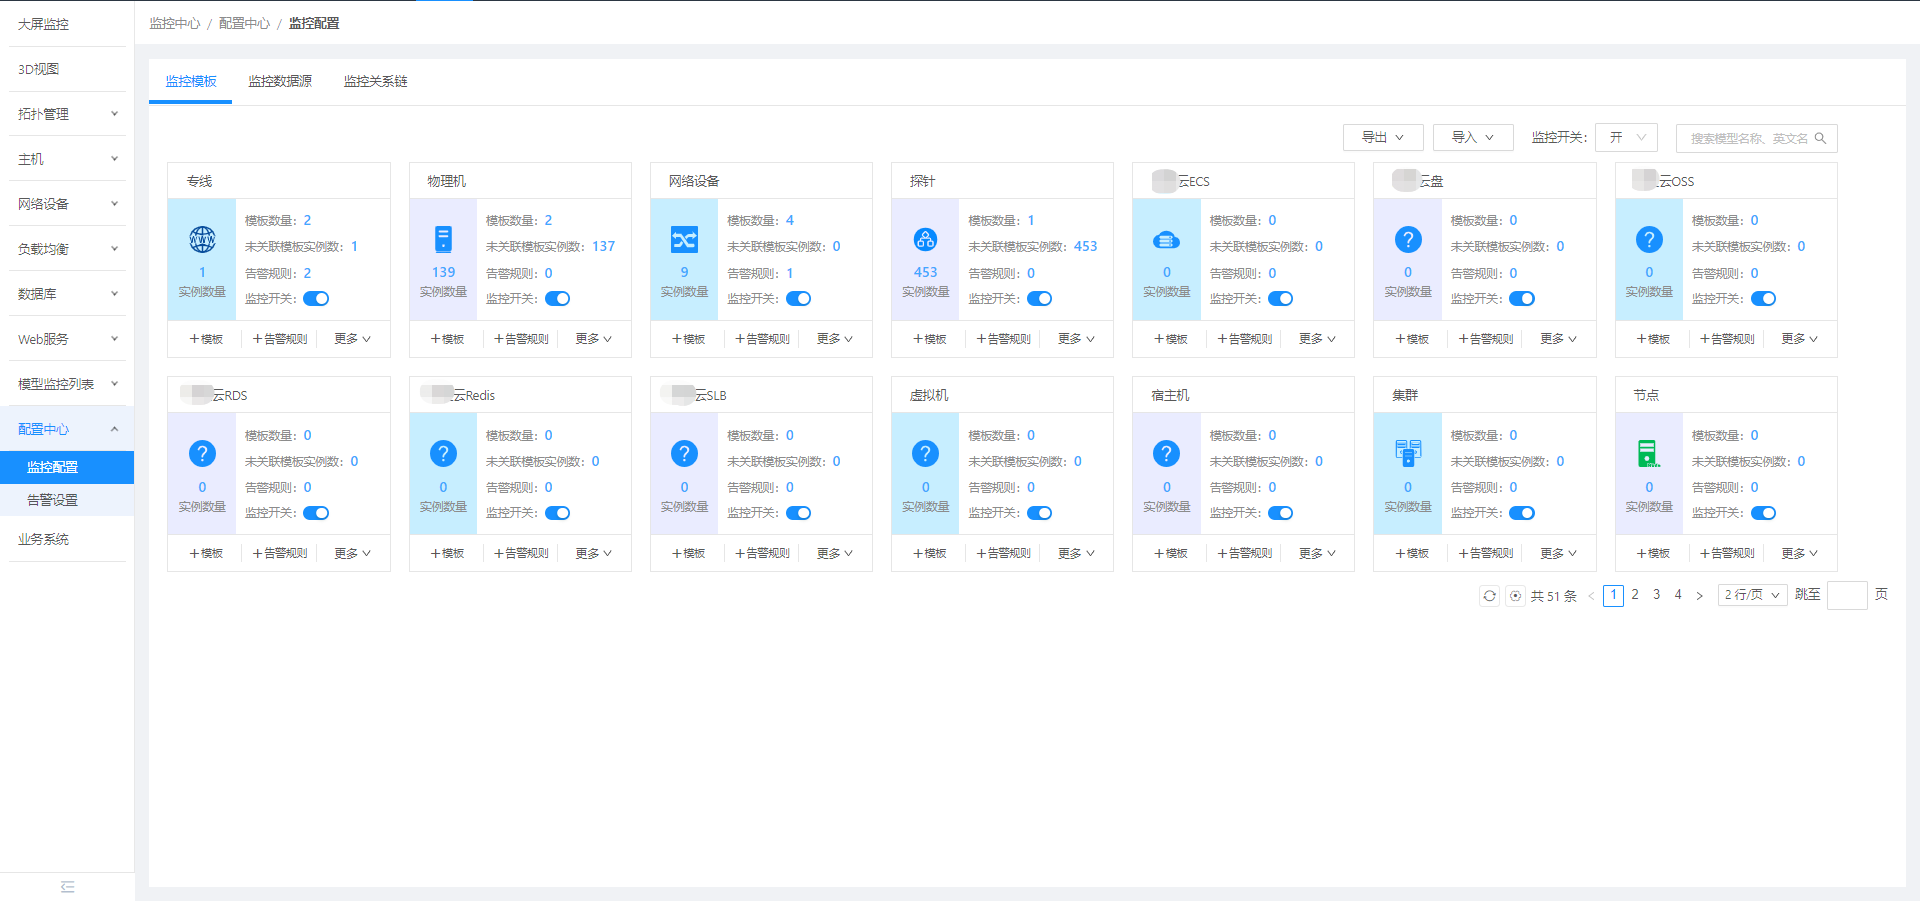This screenshot has height=901, width=1920.
Task: Click the server icon on 物理机 card
Action: coord(443,239)
